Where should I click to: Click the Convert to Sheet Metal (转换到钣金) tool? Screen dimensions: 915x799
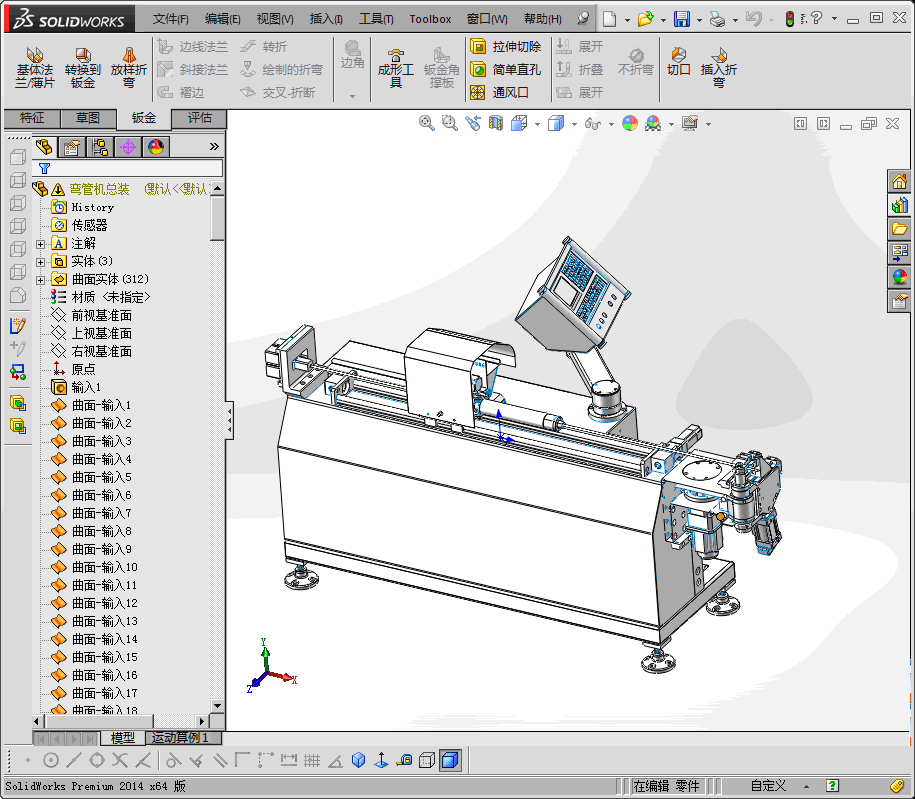[82, 68]
